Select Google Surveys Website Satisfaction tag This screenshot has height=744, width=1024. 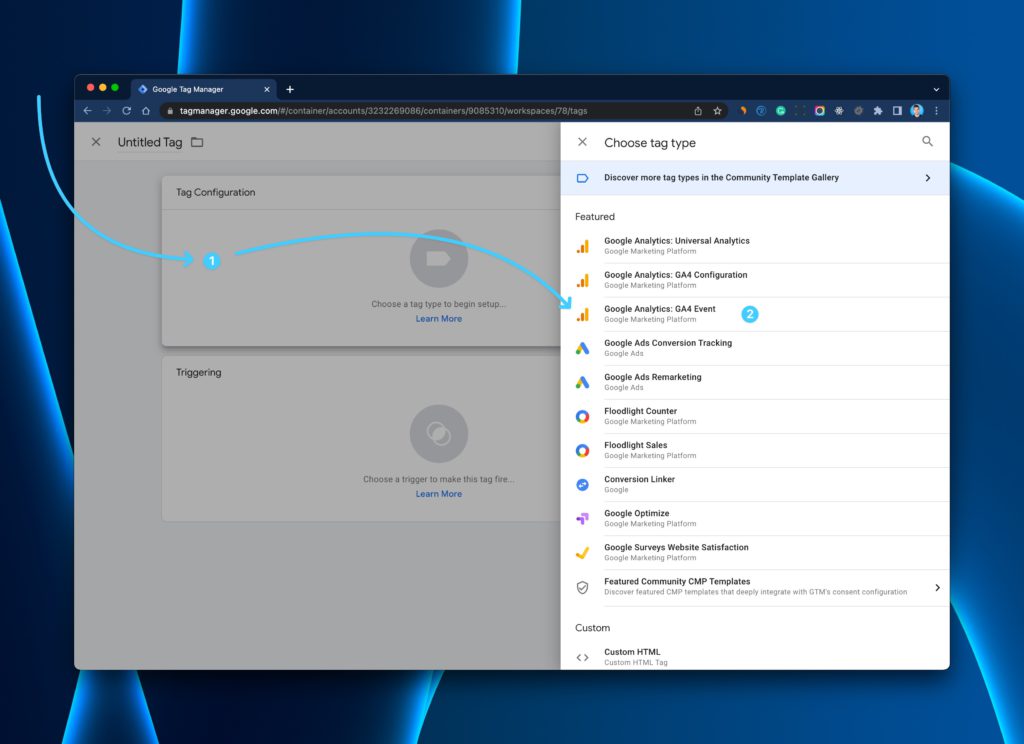(755, 552)
